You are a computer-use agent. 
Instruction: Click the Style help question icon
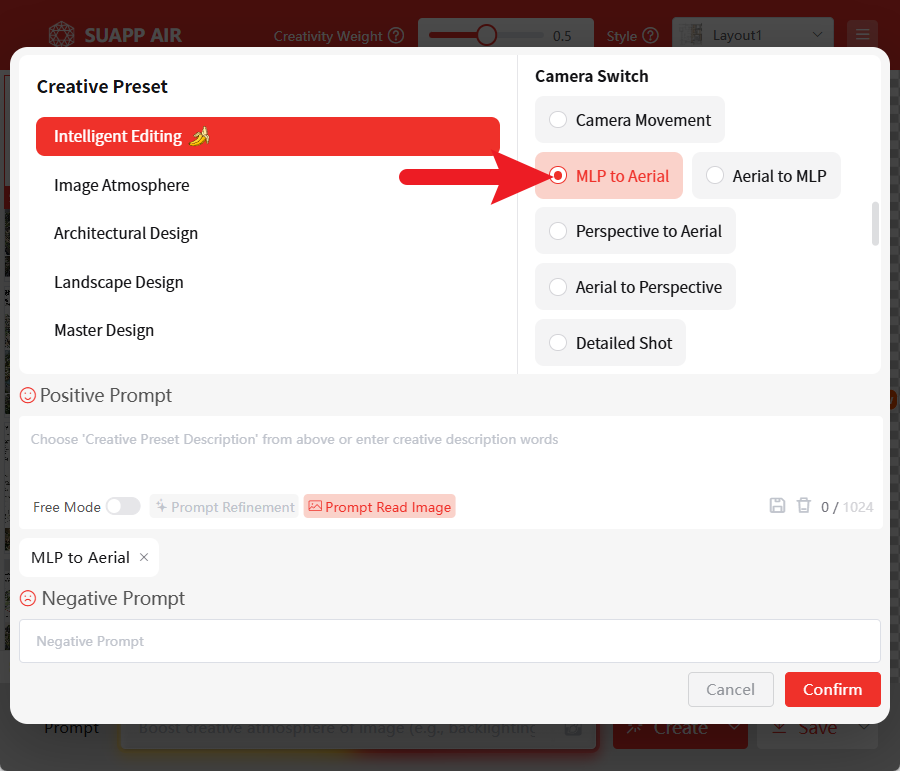[x=651, y=36]
